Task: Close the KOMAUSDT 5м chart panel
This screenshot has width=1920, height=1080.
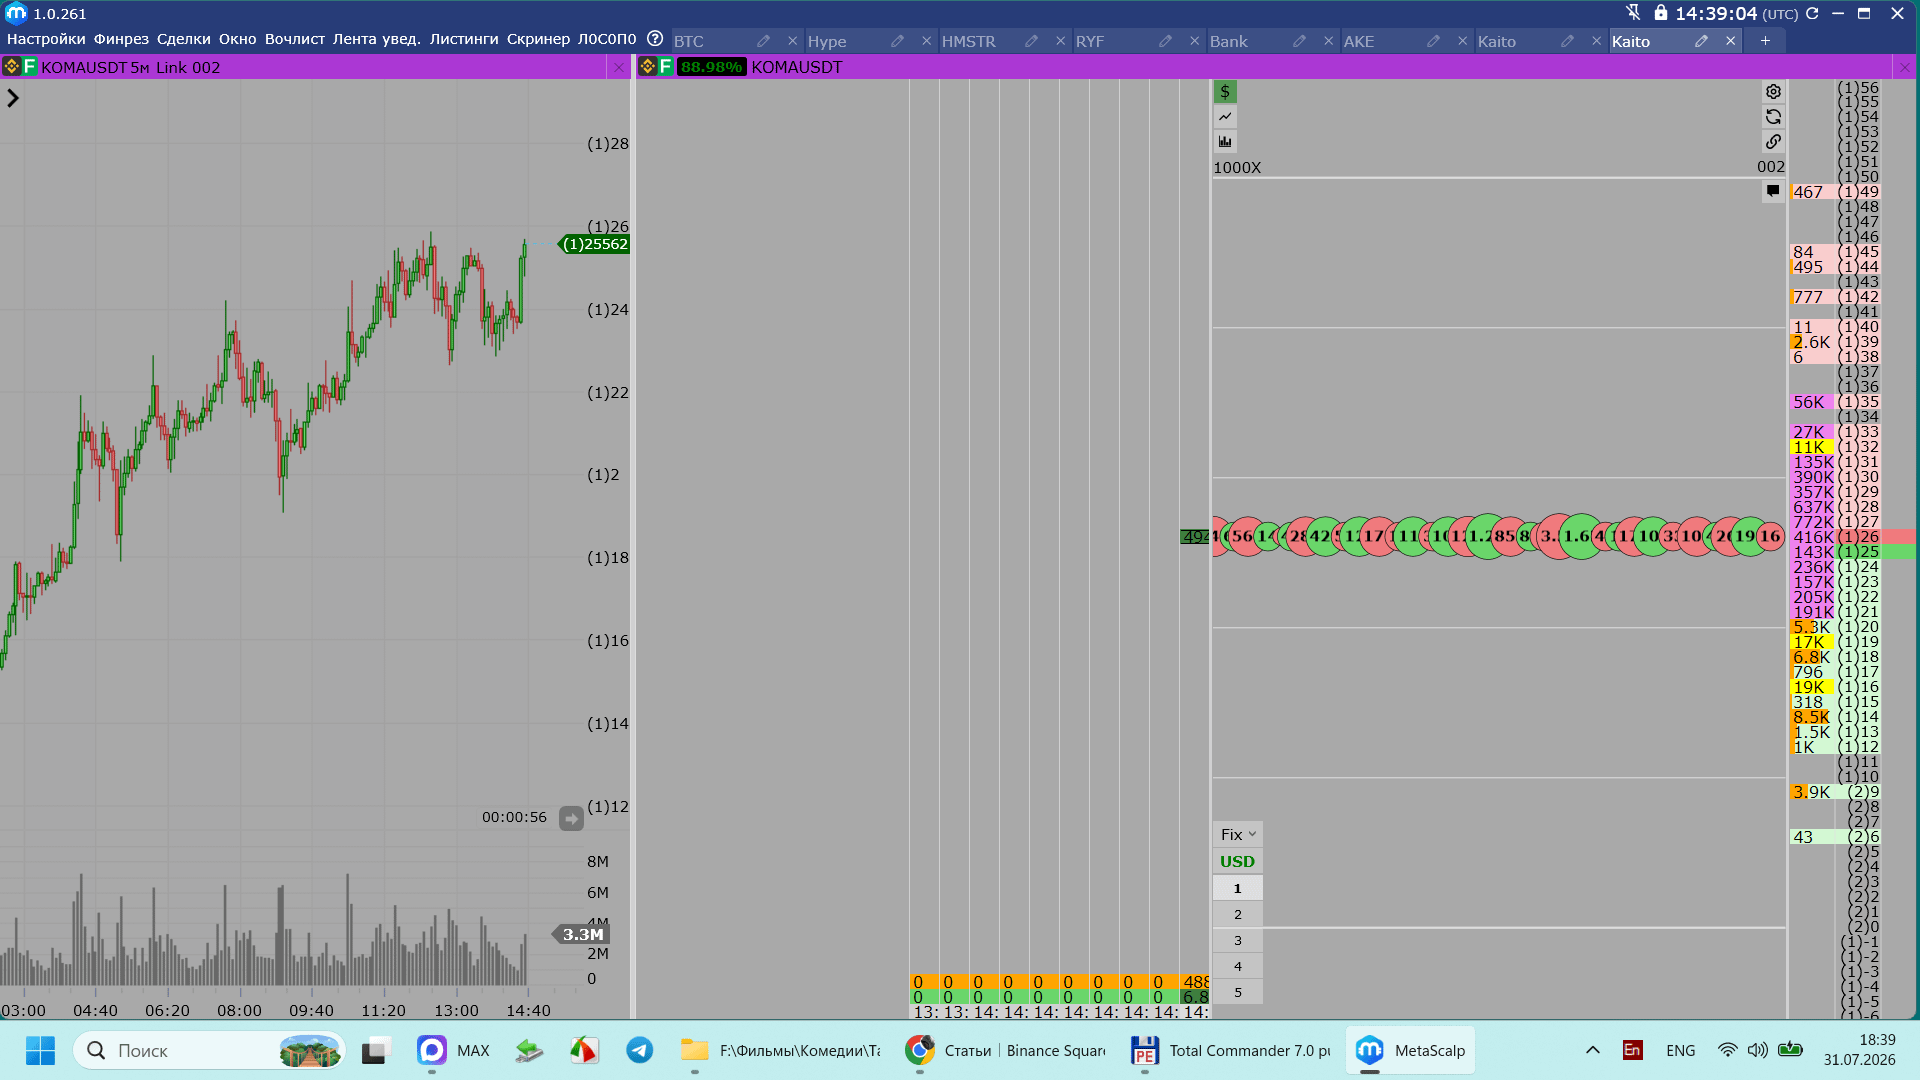Action: click(619, 67)
